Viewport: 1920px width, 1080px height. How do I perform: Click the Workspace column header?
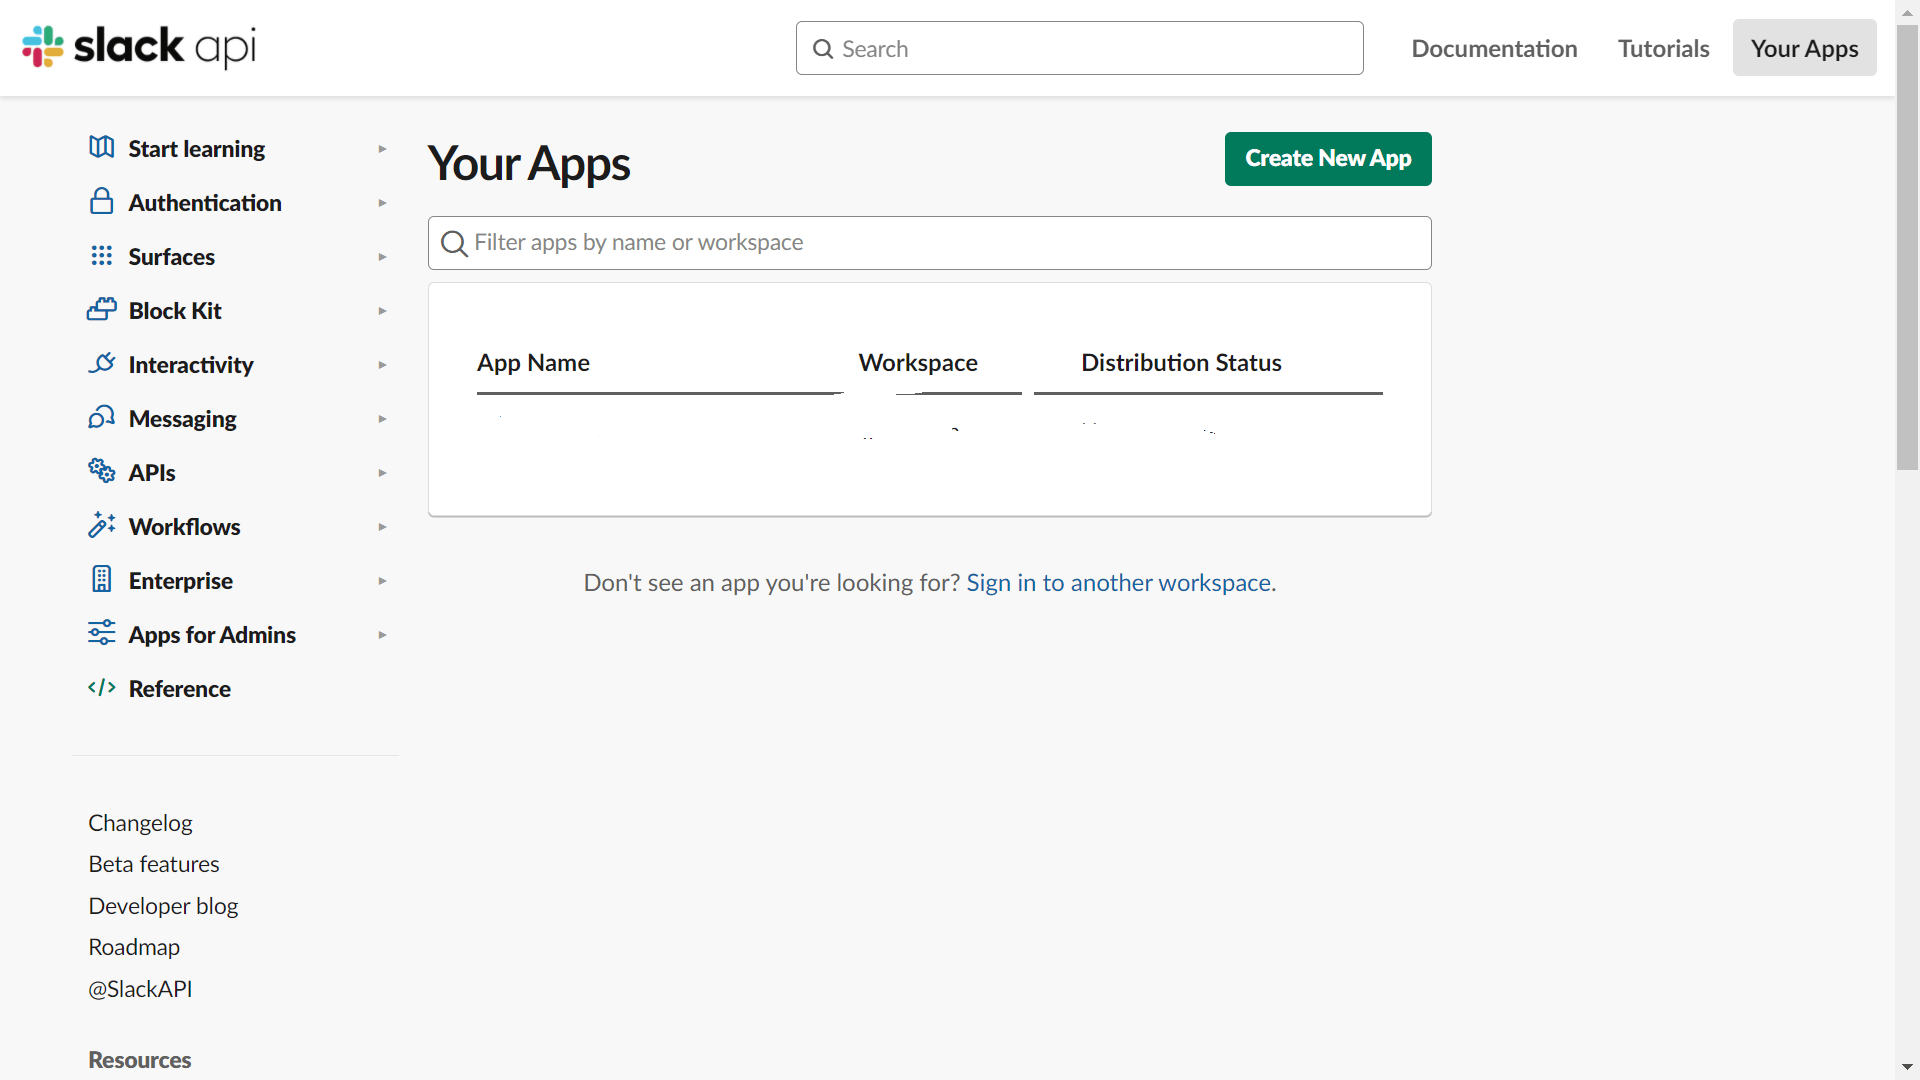point(918,363)
